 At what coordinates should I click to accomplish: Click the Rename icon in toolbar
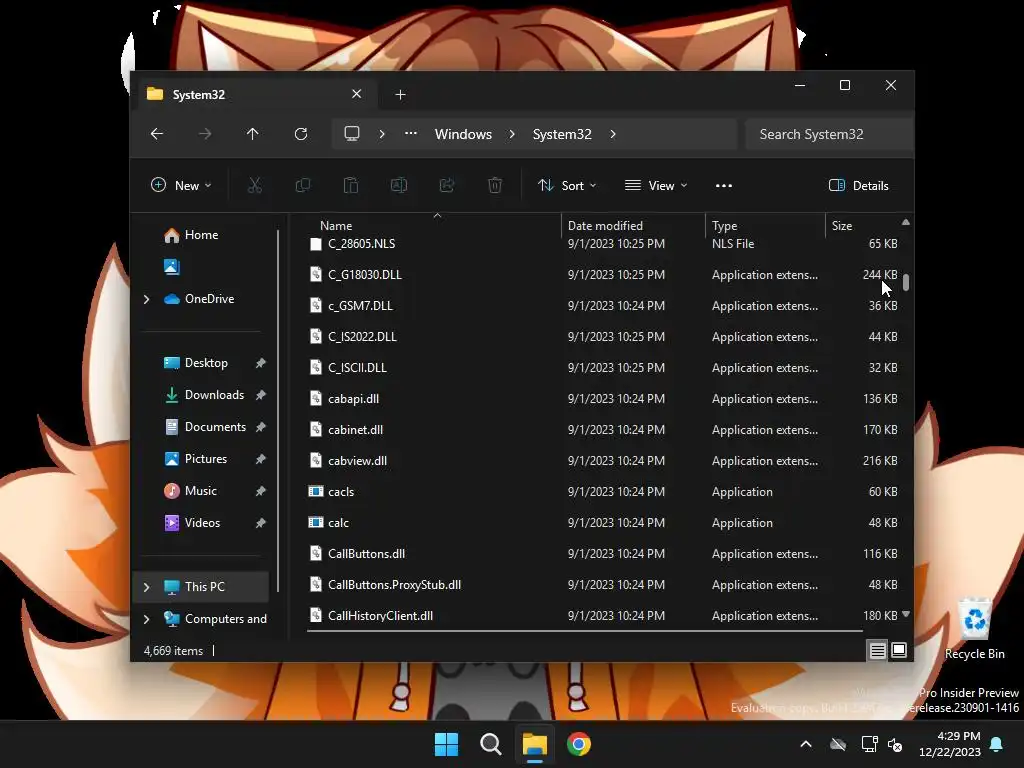tap(399, 185)
